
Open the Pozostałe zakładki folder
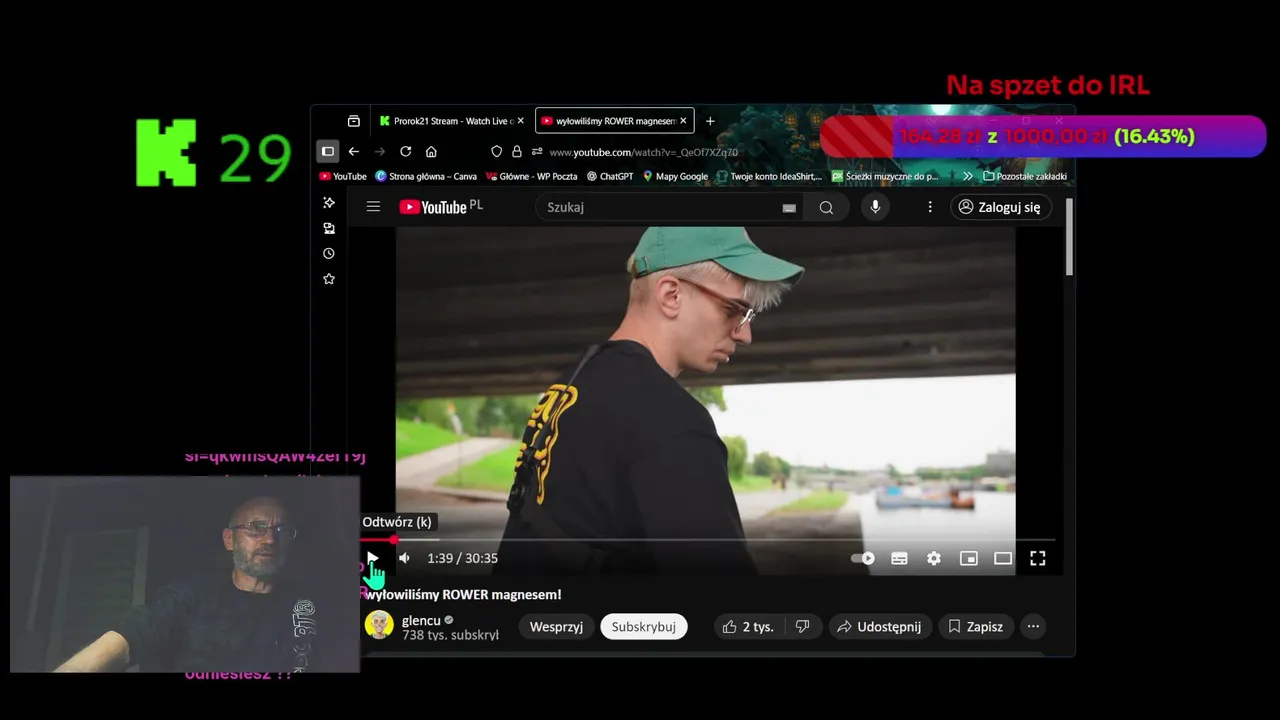(x=1025, y=176)
